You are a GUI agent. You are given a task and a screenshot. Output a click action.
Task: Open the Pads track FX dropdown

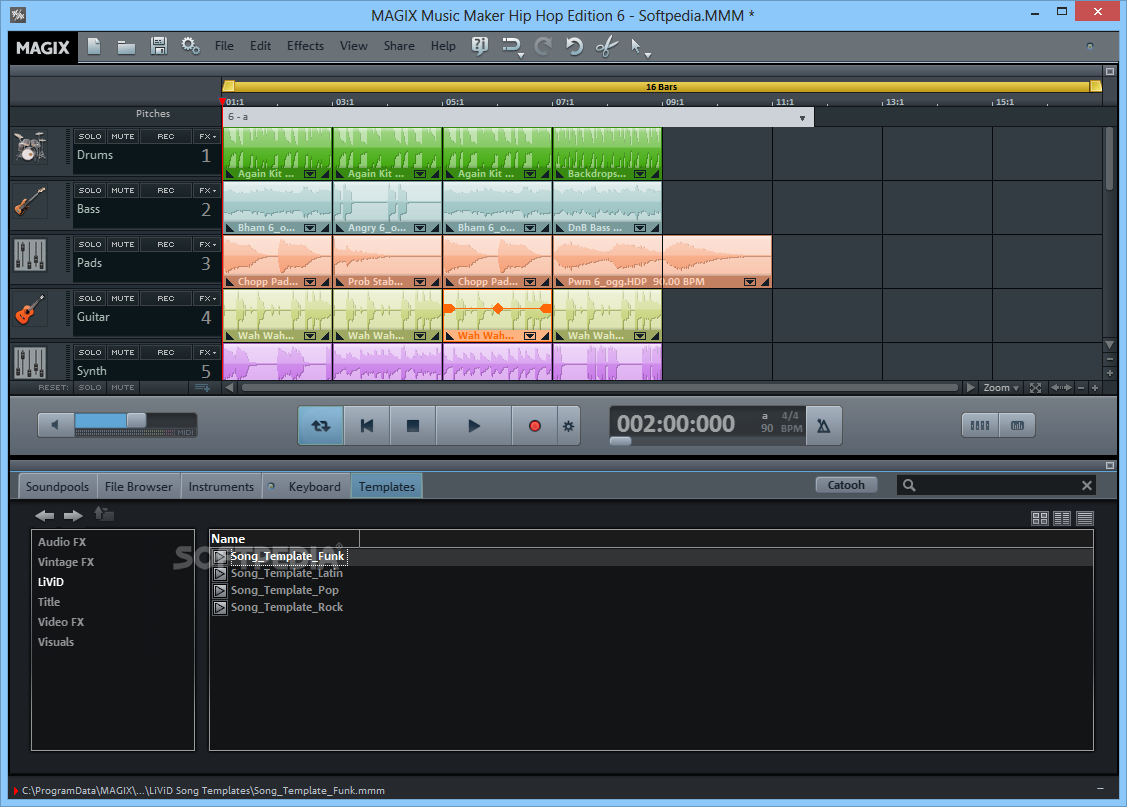point(208,244)
